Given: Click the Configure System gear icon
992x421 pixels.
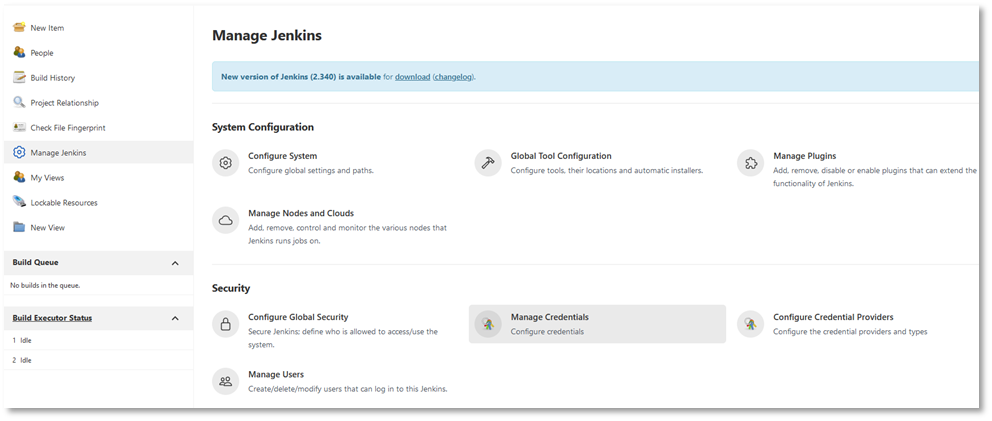Looking at the screenshot, I should click(x=226, y=163).
